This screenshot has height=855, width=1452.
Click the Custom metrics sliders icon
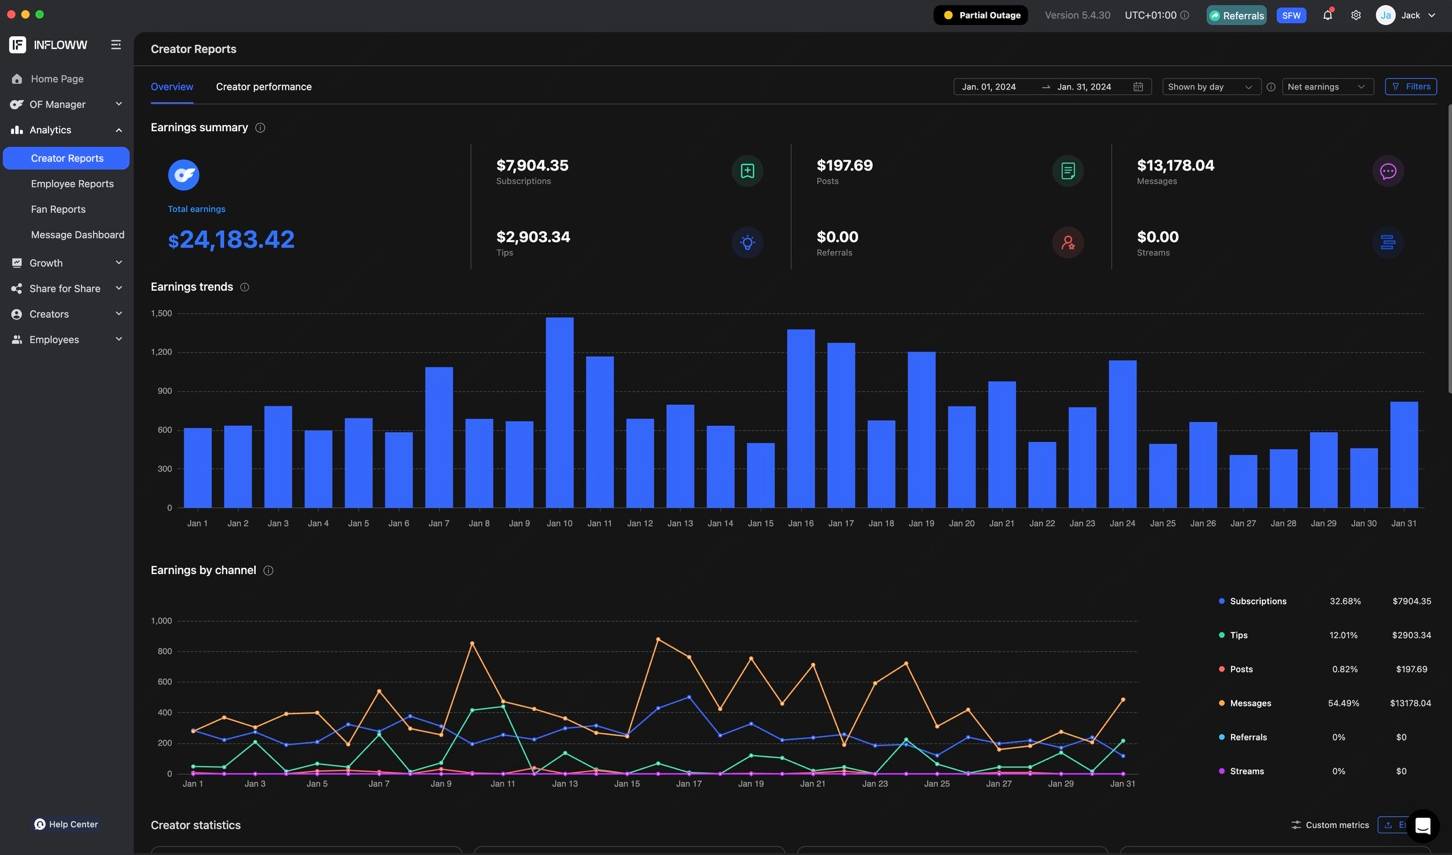[x=1296, y=826]
